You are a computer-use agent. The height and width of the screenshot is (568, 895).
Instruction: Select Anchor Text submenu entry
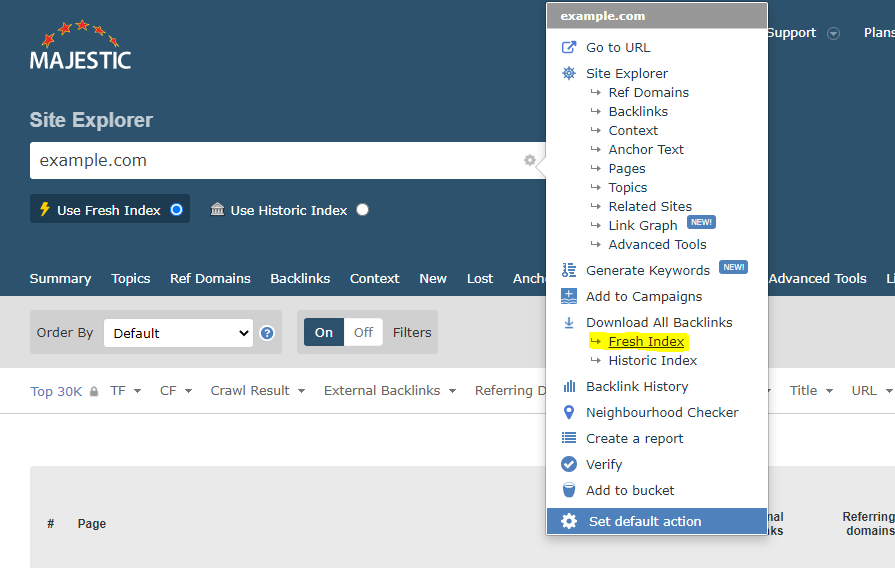point(646,150)
